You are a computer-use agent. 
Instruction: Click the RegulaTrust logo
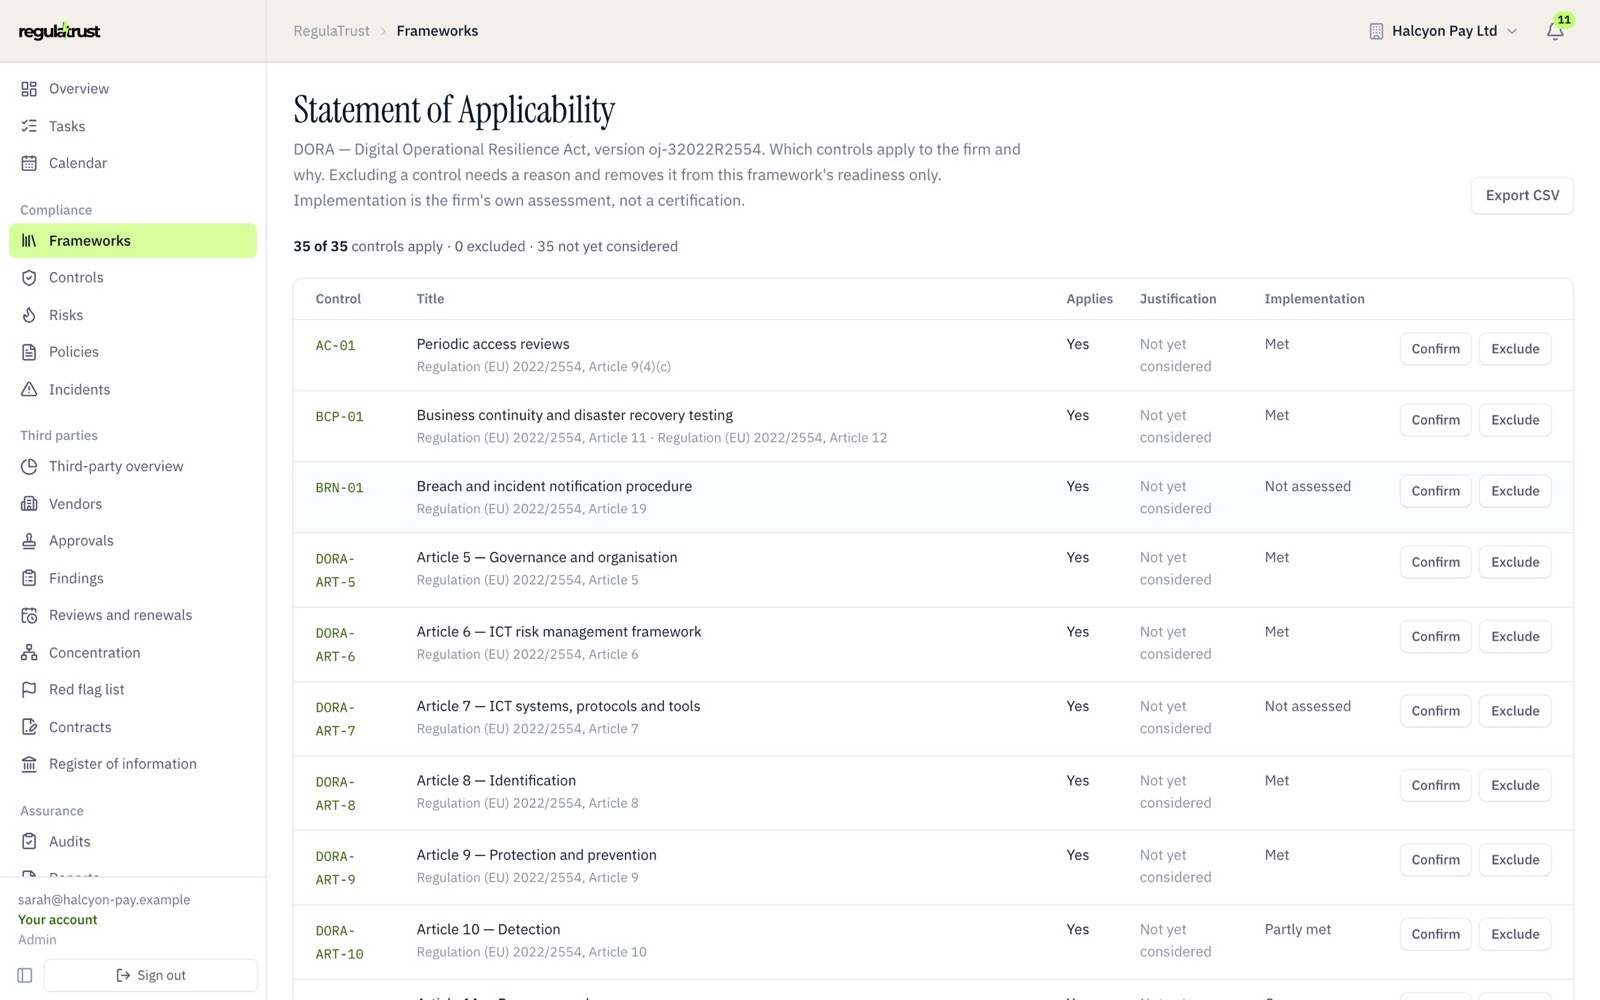pos(59,31)
